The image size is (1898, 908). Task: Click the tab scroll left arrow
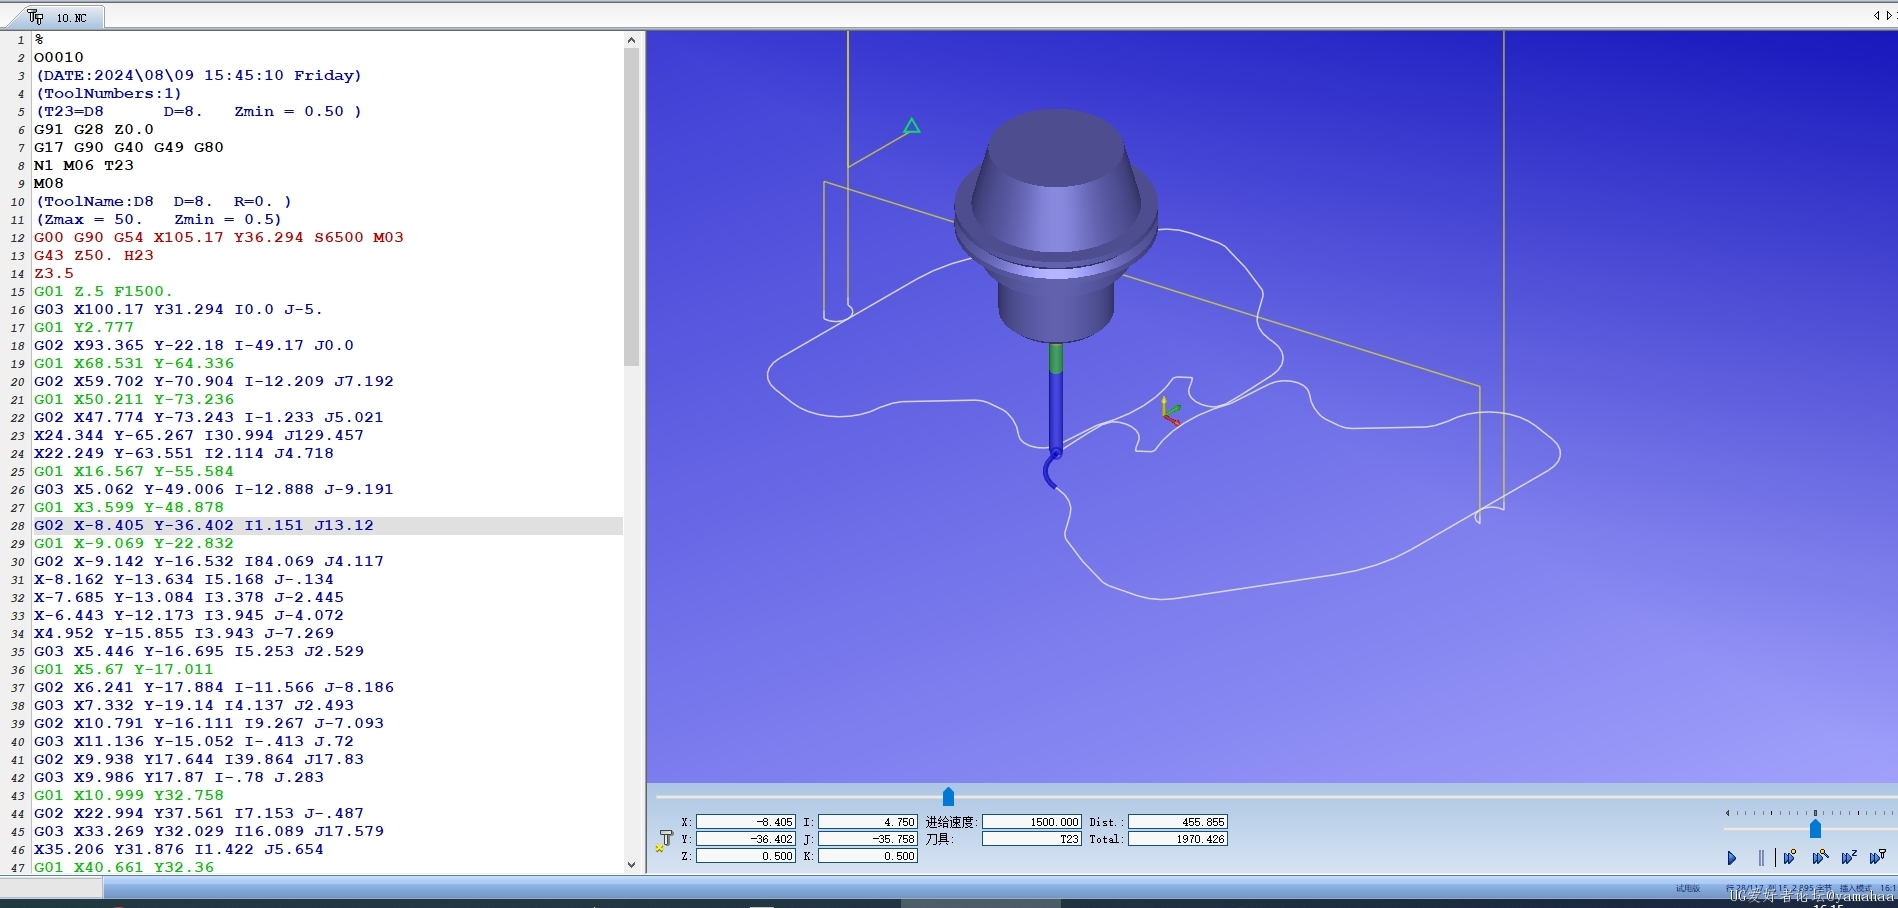click(x=1877, y=15)
